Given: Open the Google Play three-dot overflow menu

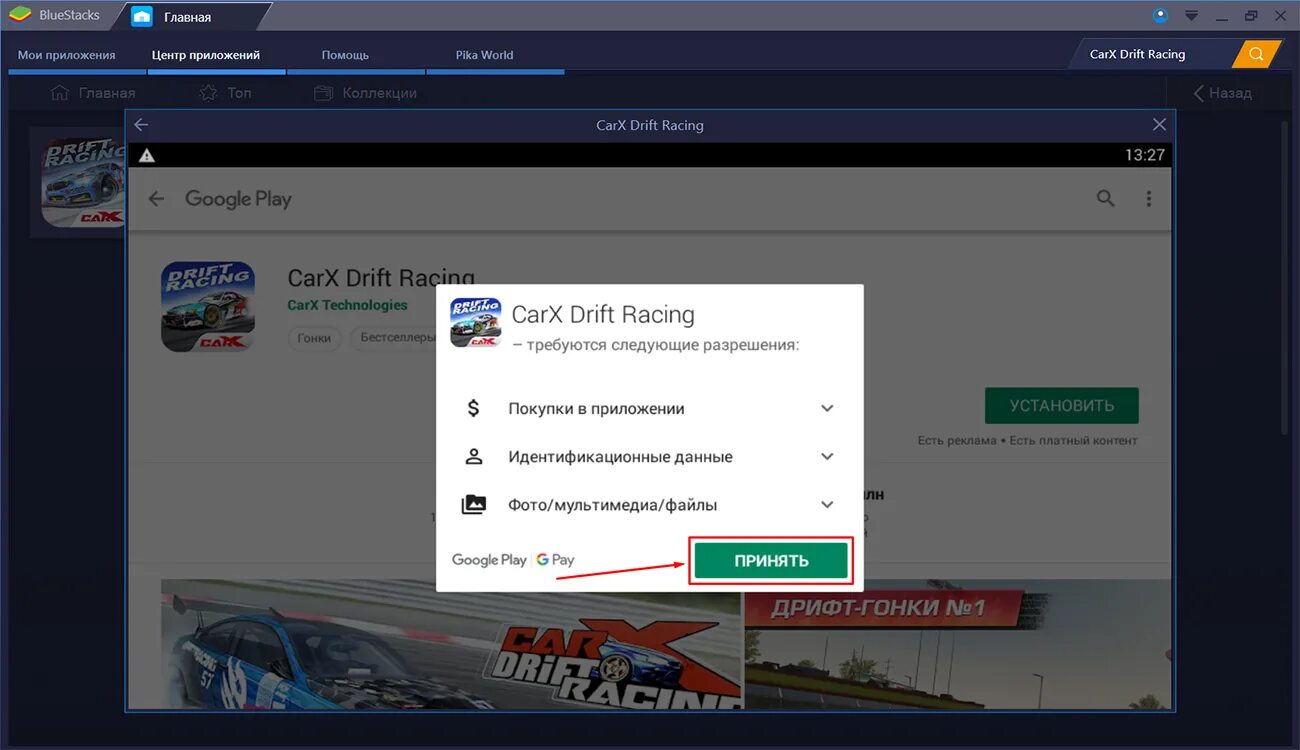Looking at the screenshot, I should point(1149,198).
